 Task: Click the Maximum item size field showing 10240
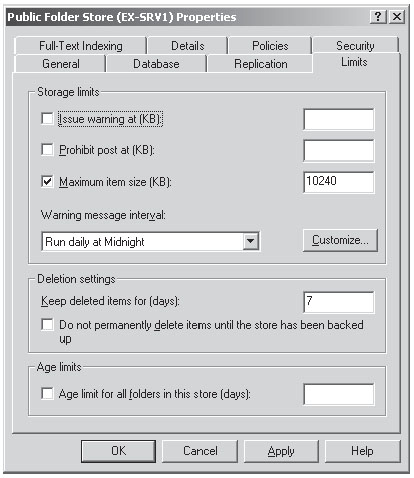[x=339, y=182]
